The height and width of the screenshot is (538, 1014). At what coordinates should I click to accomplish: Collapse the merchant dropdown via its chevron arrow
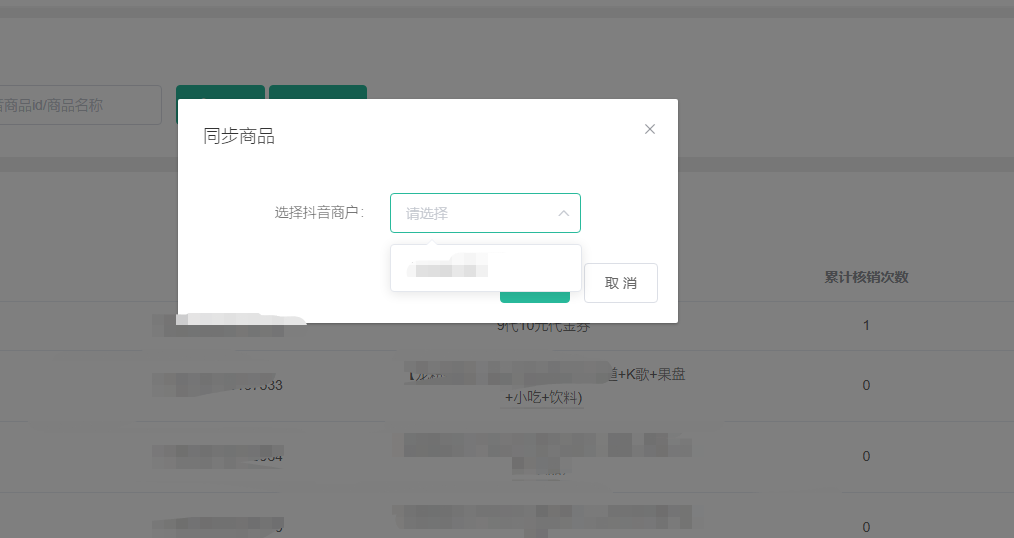(x=563, y=213)
